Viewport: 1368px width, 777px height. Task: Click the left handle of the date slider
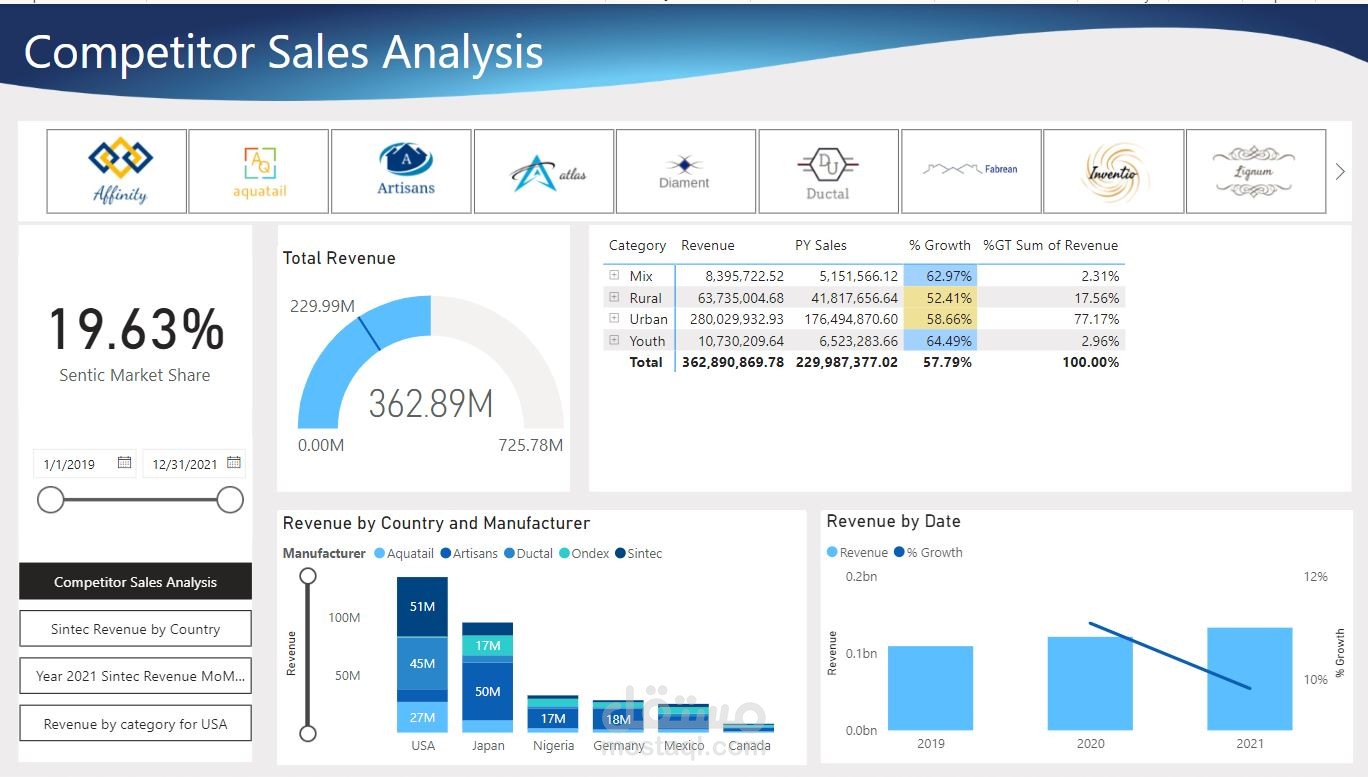click(50, 499)
